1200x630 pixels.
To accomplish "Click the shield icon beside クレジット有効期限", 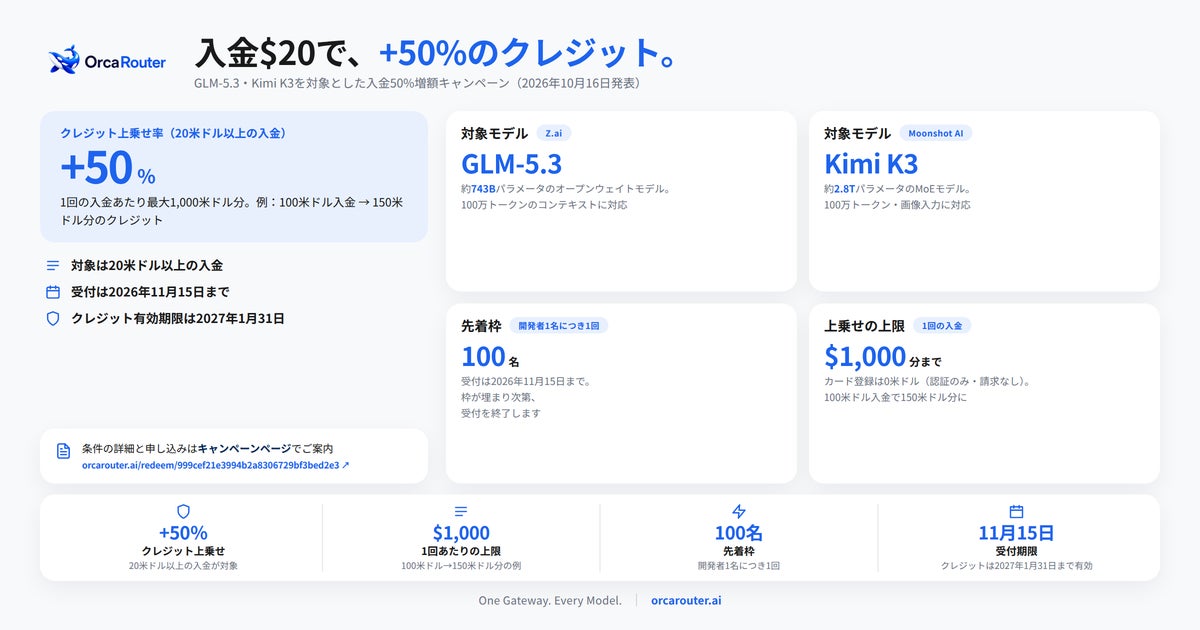I will 53,318.
